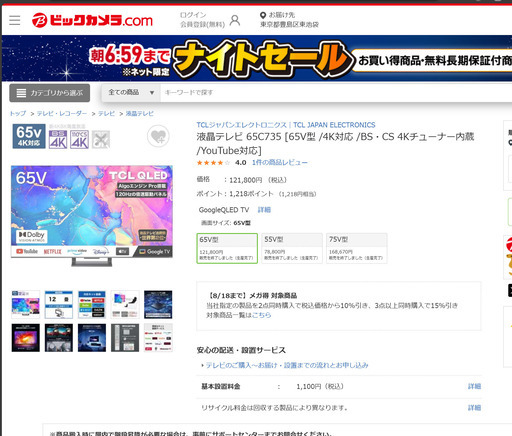512x436 pixels.
Task: Click the main 65V TCL QLED product image
Action: click(92, 216)
